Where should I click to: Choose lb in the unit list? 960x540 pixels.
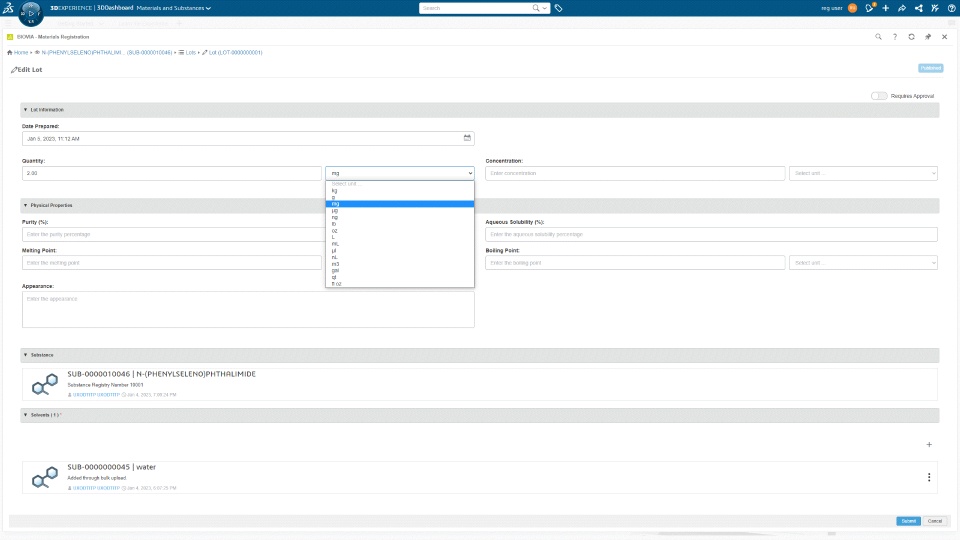tap(400, 224)
